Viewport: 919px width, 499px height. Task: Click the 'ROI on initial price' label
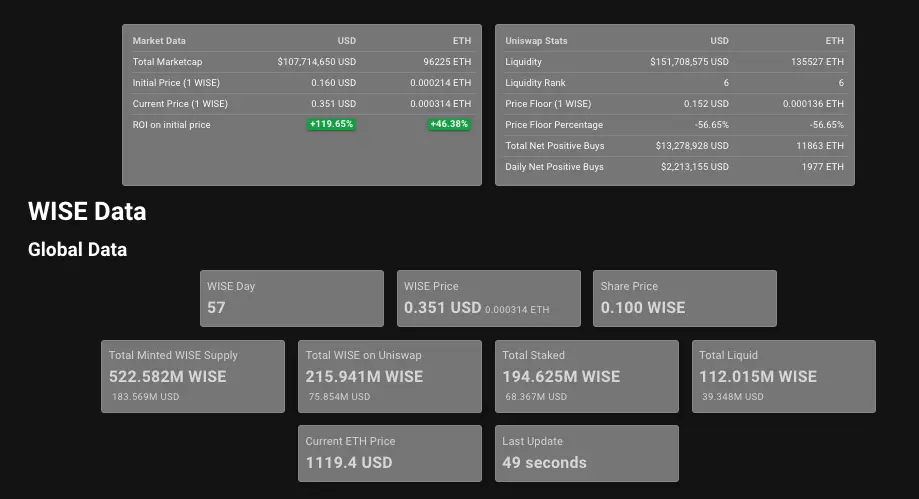pyautogui.click(x=171, y=124)
